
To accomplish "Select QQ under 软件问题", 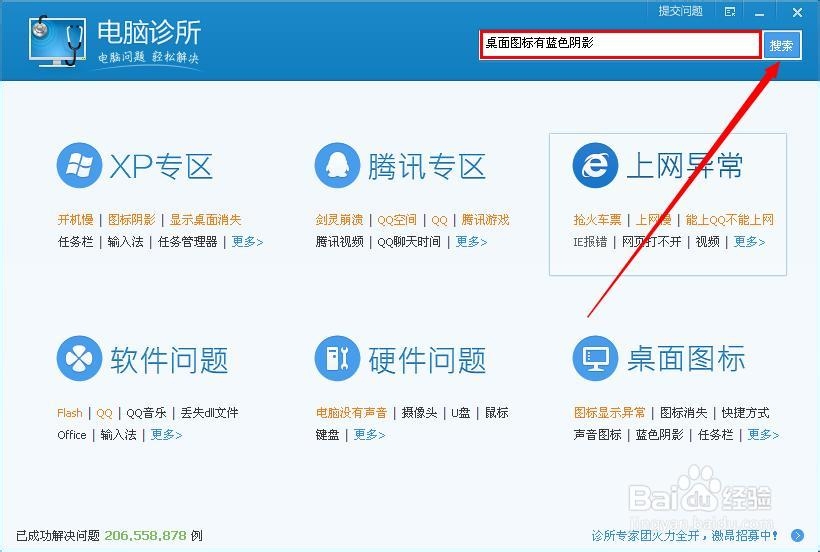I will click(x=104, y=413).
